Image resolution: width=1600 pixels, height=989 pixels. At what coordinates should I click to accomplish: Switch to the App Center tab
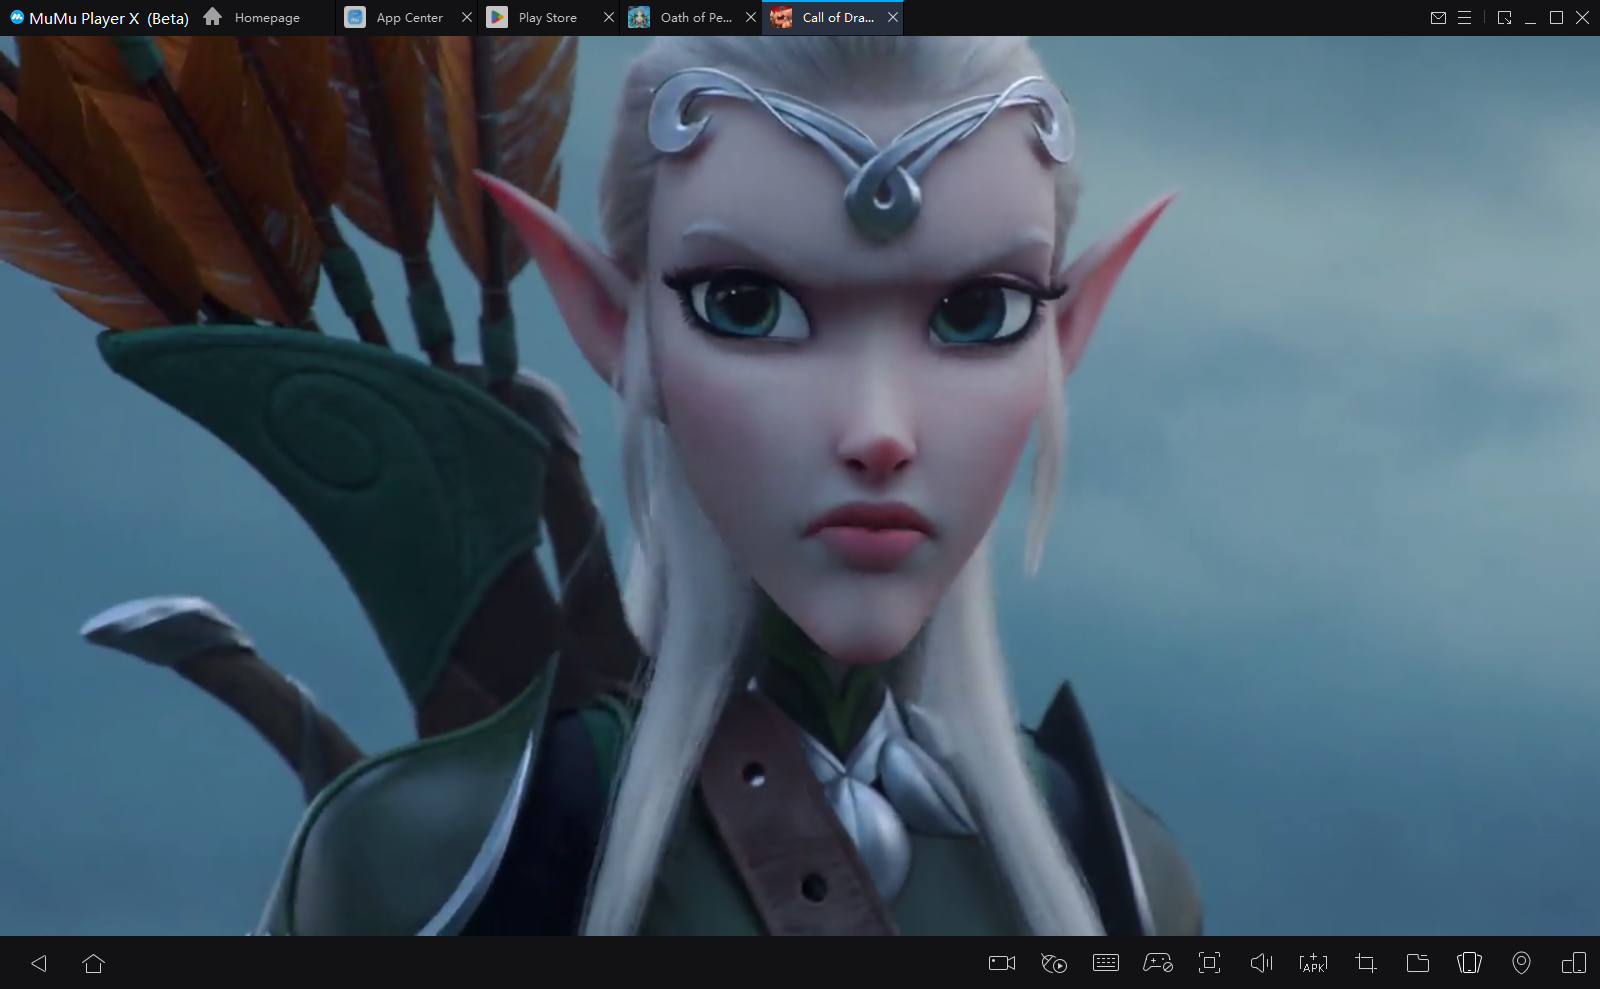[409, 17]
